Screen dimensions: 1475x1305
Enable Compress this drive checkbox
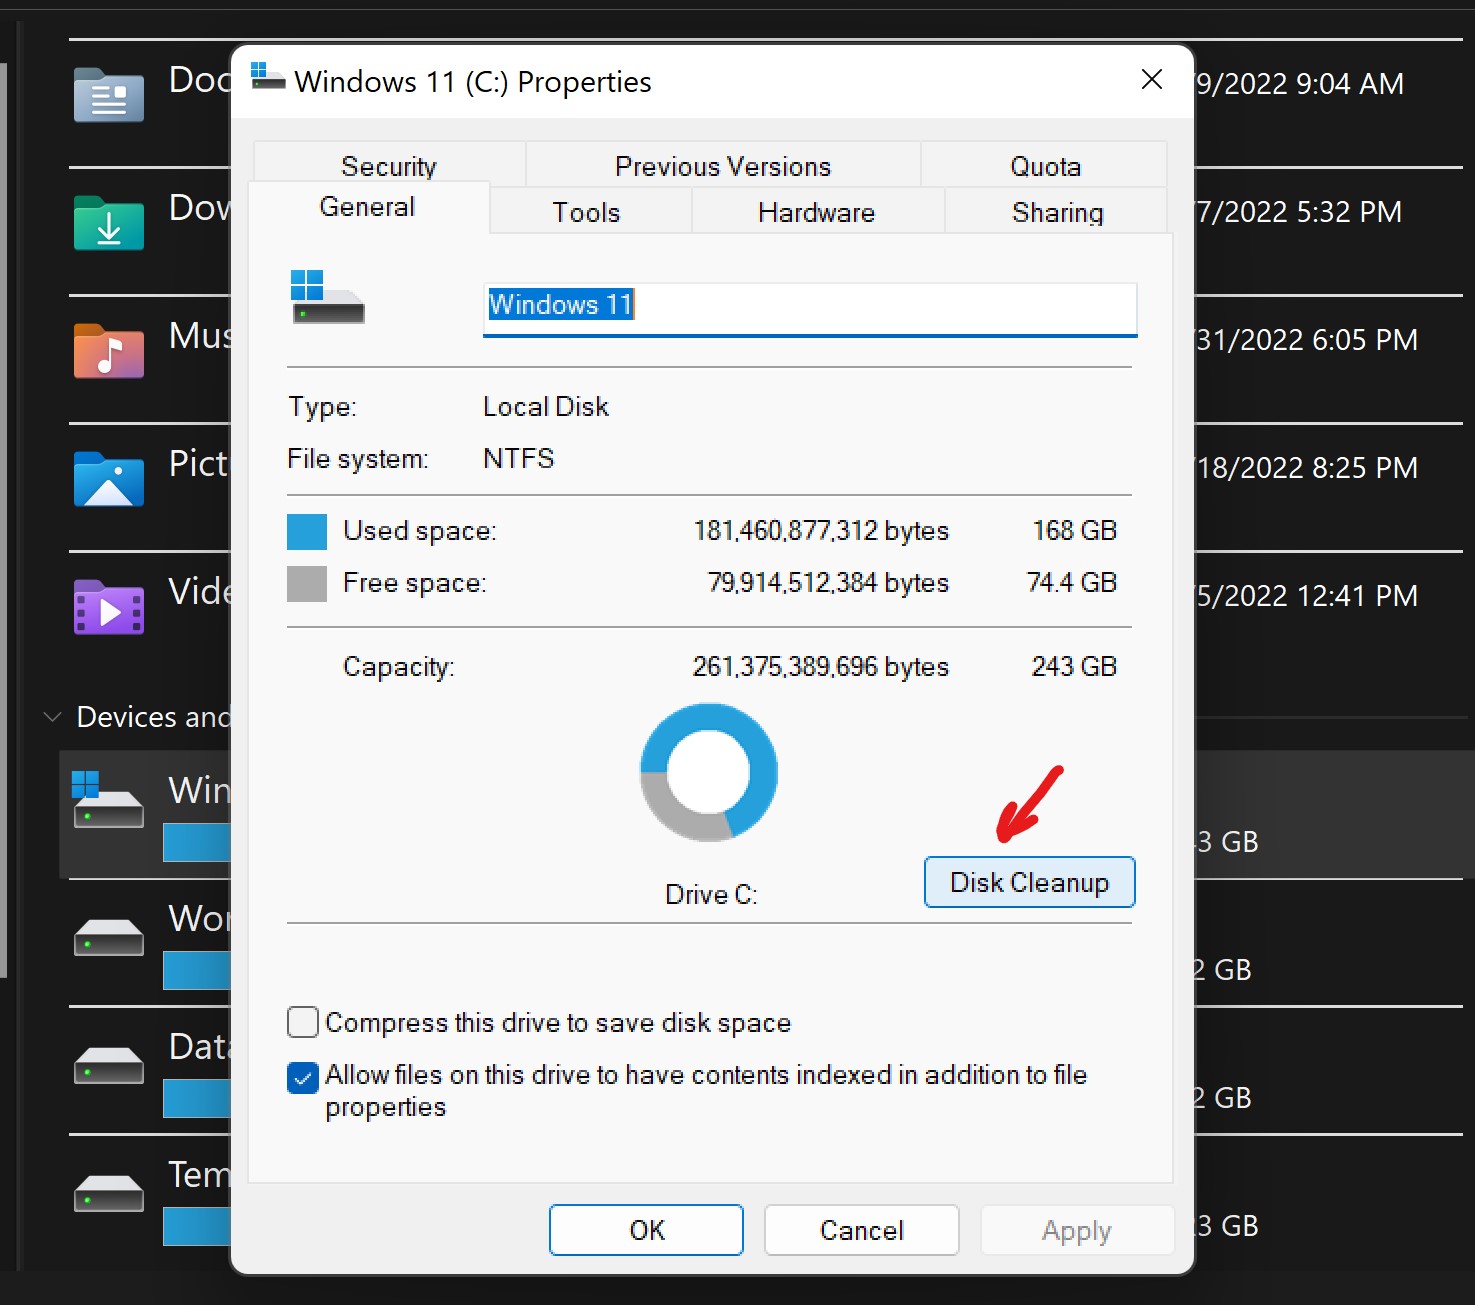[x=303, y=1022]
